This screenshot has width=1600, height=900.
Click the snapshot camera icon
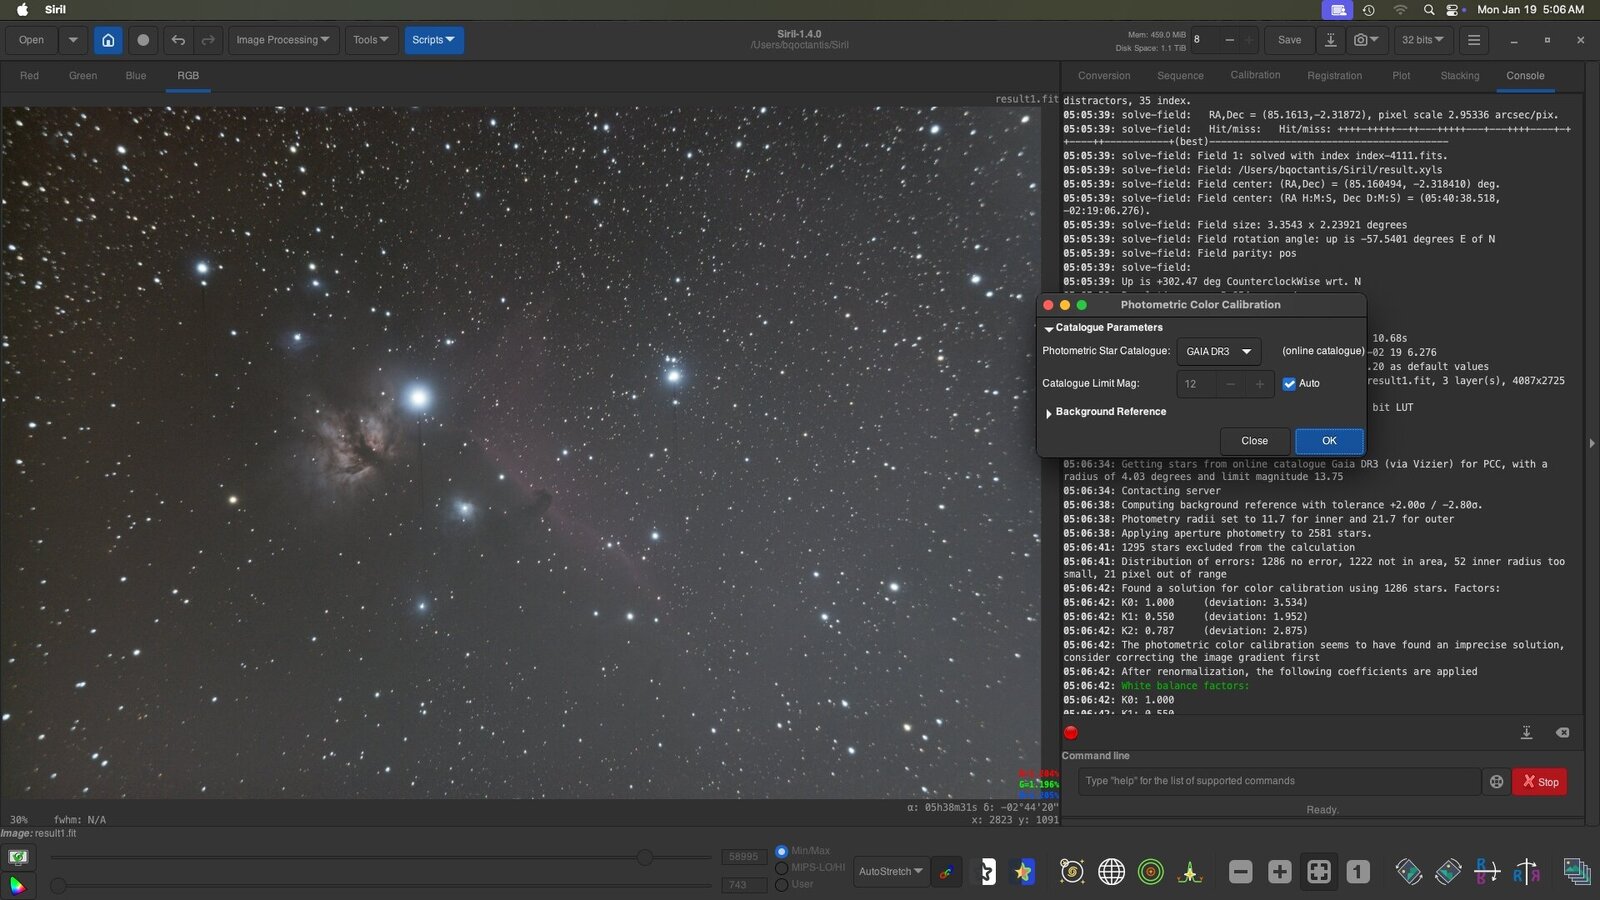pyautogui.click(x=1366, y=40)
